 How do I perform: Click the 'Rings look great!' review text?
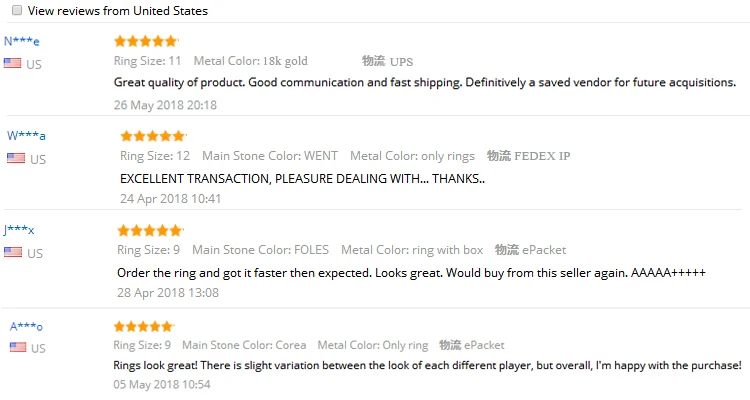tap(427, 365)
